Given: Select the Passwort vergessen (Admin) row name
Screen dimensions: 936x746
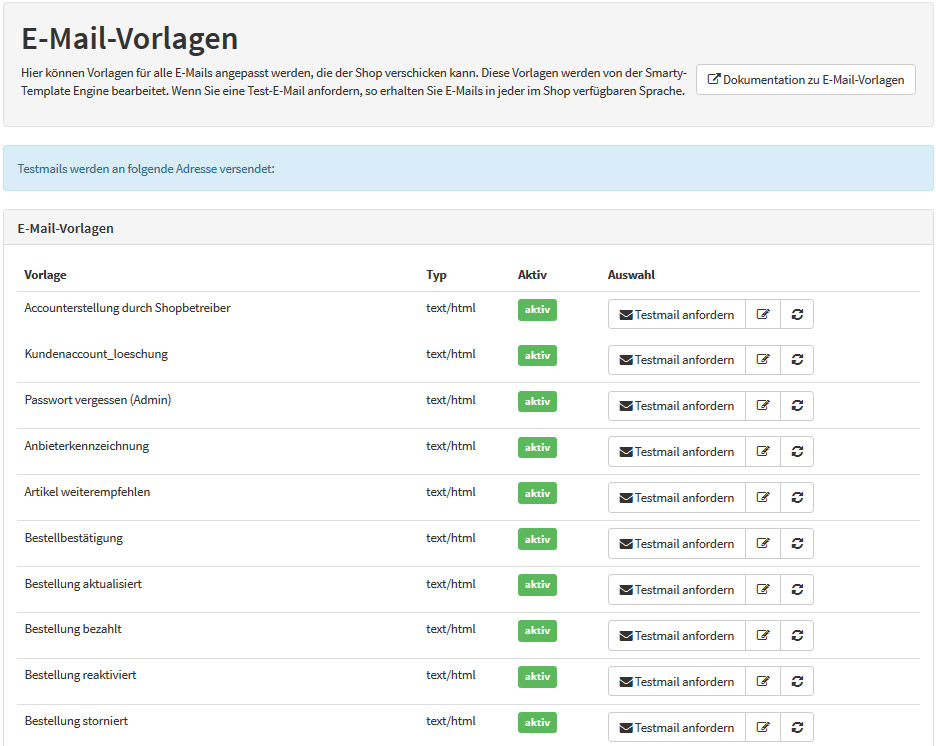Looking at the screenshot, I should [97, 400].
